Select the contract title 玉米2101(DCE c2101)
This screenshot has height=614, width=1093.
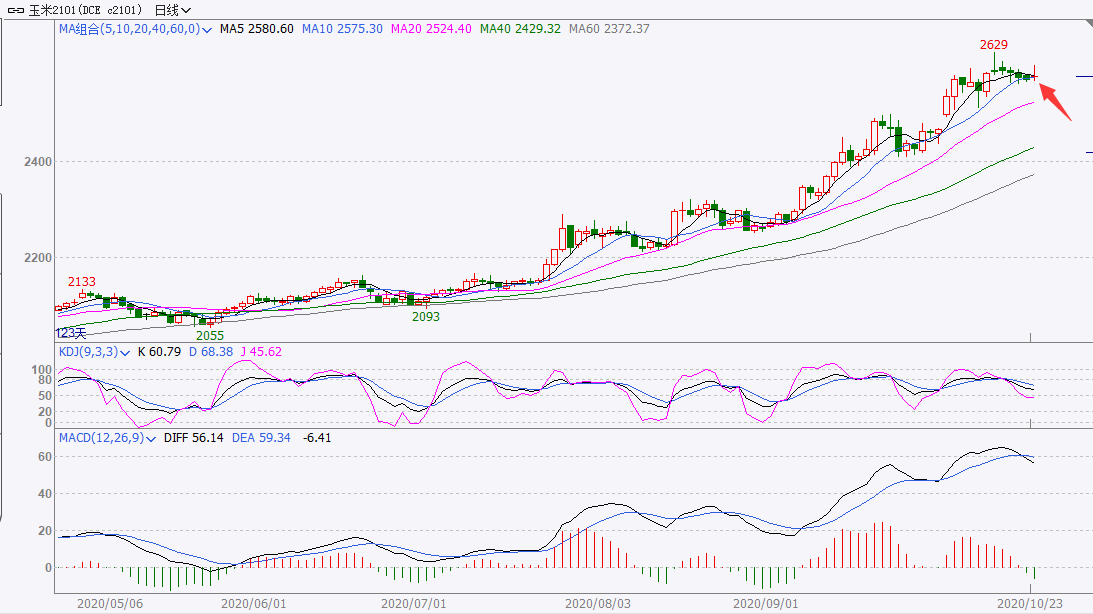(85, 10)
